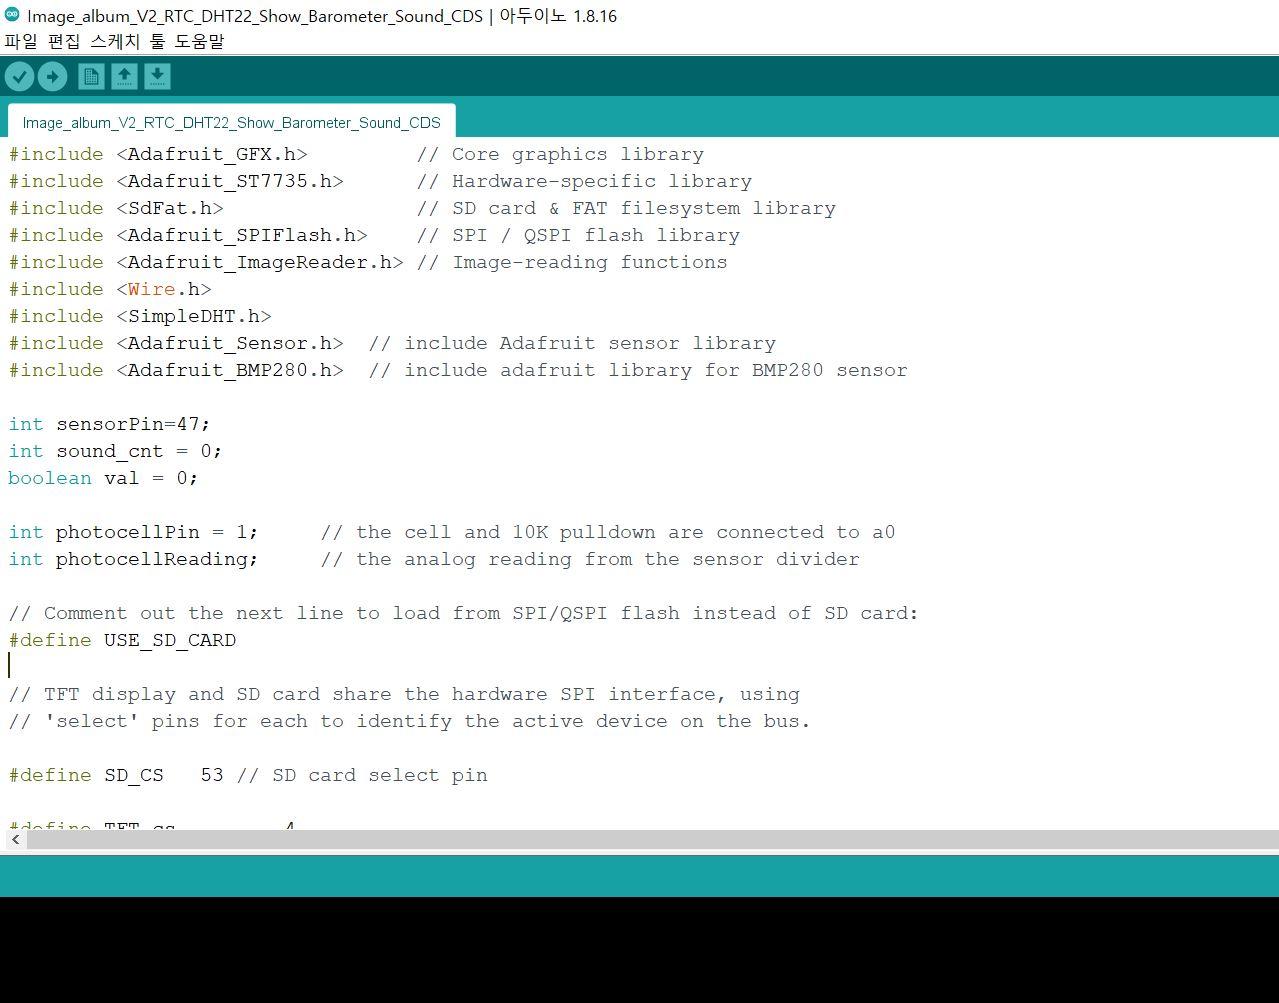This screenshot has height=1003, width=1279.
Task: Click the comment '// Hardware-specific library'
Action: pos(584,181)
